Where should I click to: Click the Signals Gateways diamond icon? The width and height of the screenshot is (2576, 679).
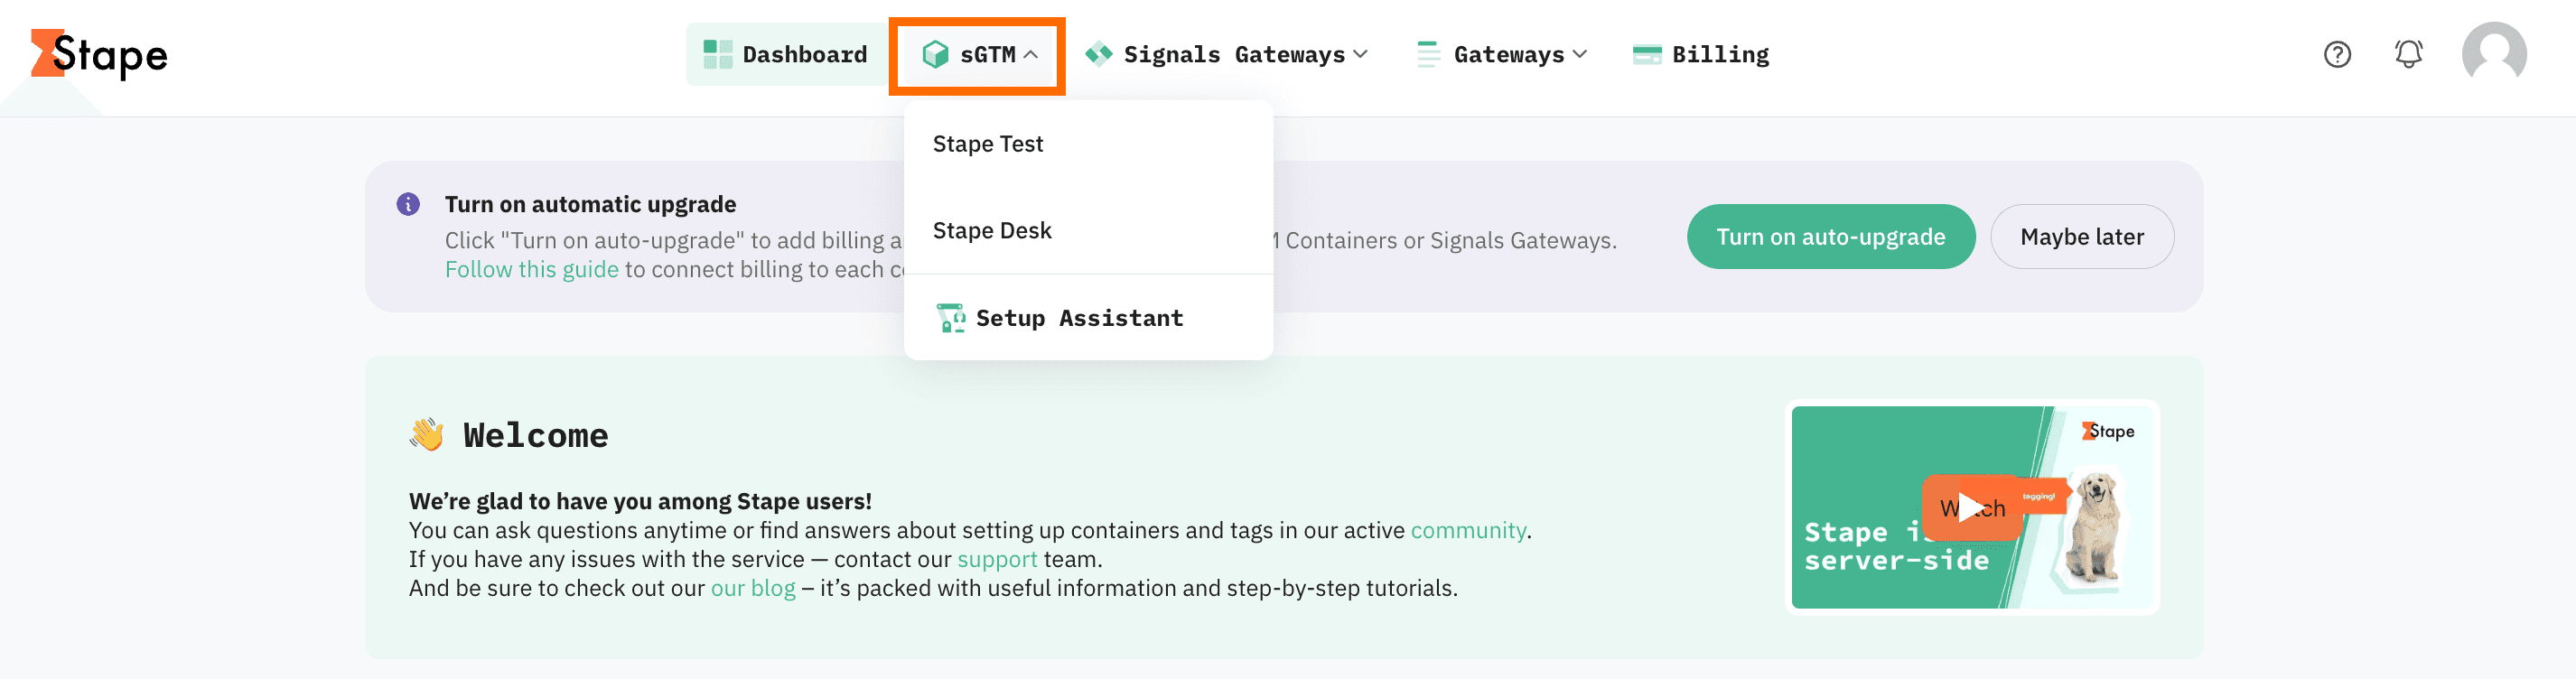[x=1098, y=54]
